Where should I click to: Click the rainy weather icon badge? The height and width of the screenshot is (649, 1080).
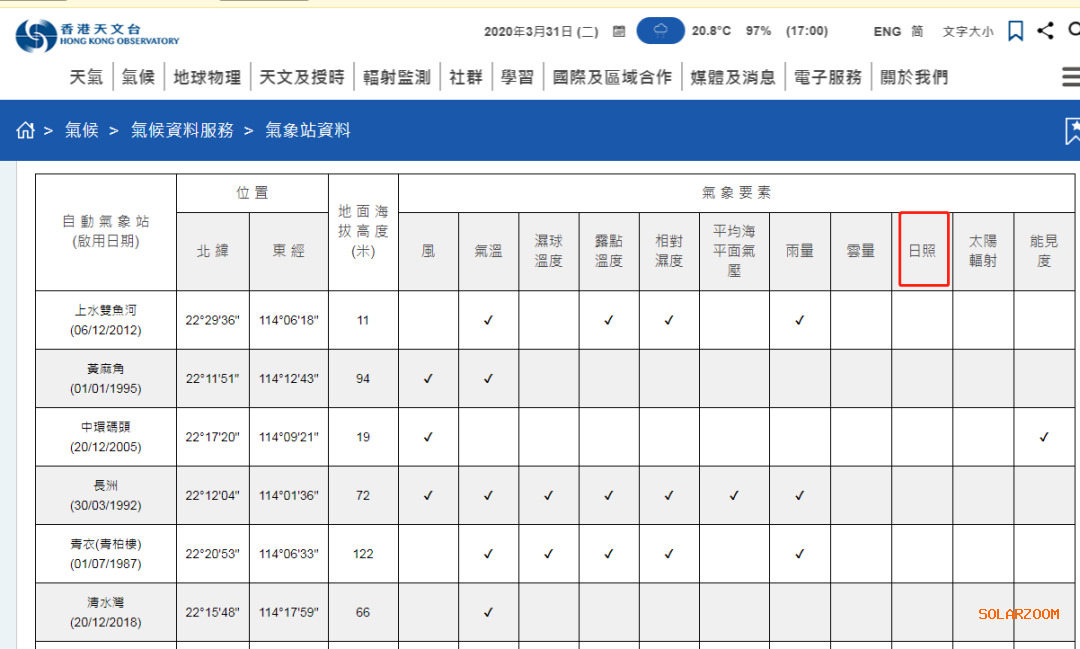660,31
